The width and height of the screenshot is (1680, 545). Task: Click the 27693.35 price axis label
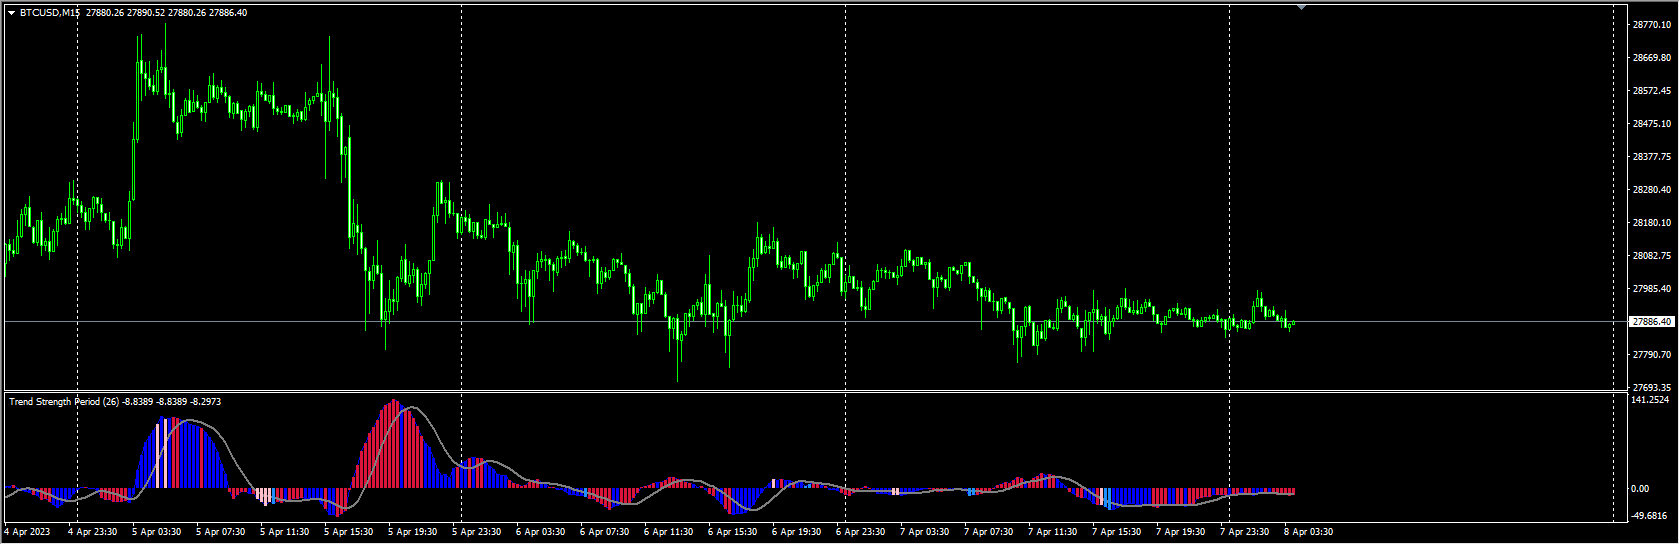tap(1652, 388)
